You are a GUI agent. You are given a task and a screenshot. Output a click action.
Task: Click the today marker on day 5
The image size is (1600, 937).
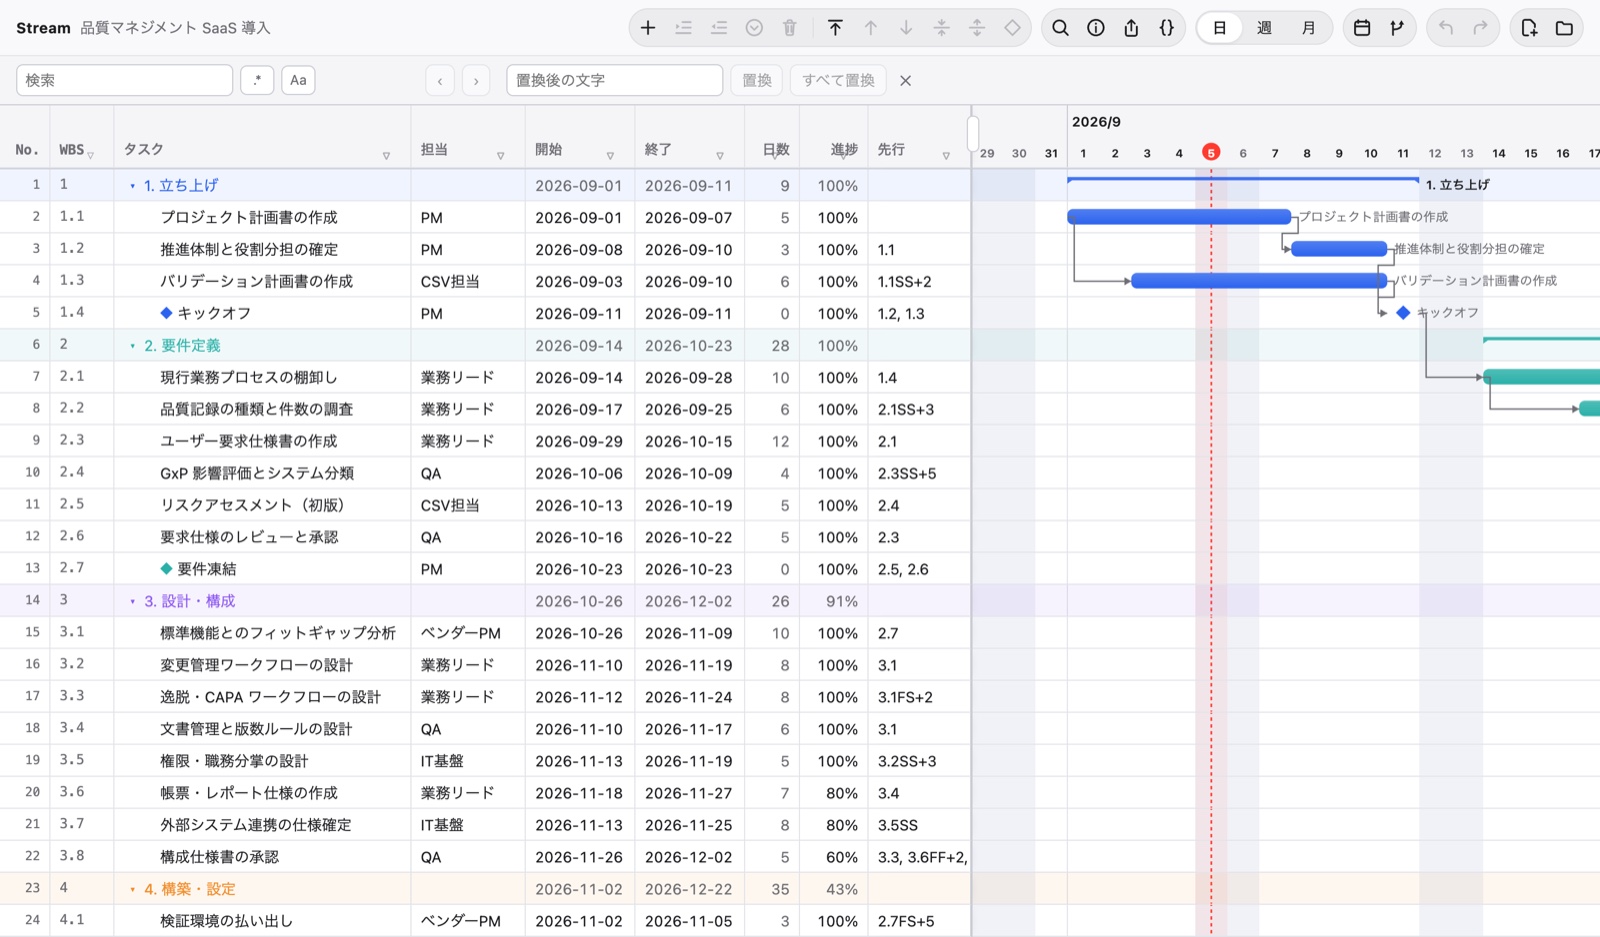coord(1211,152)
